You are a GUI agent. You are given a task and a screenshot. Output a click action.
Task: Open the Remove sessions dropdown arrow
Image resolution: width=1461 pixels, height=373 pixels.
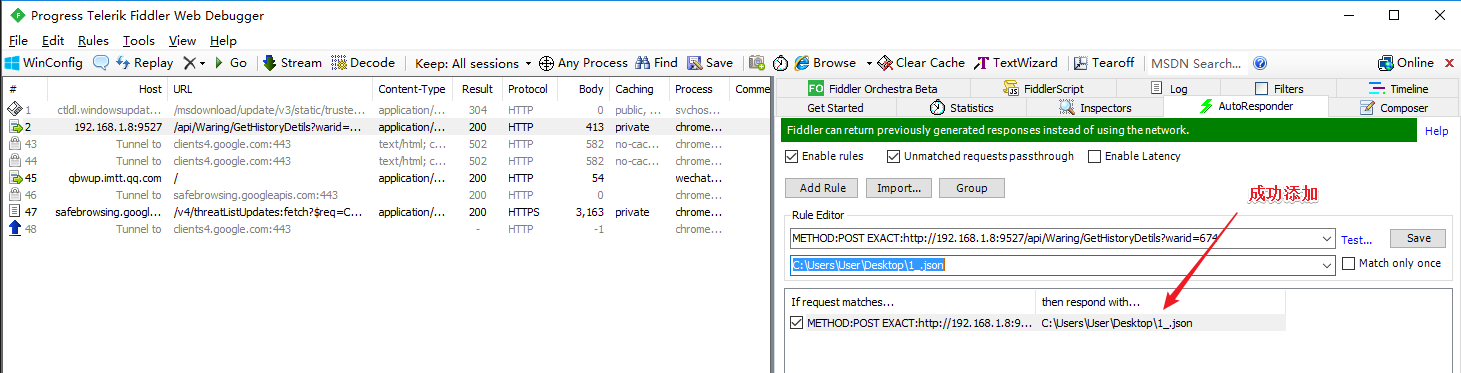[202, 63]
